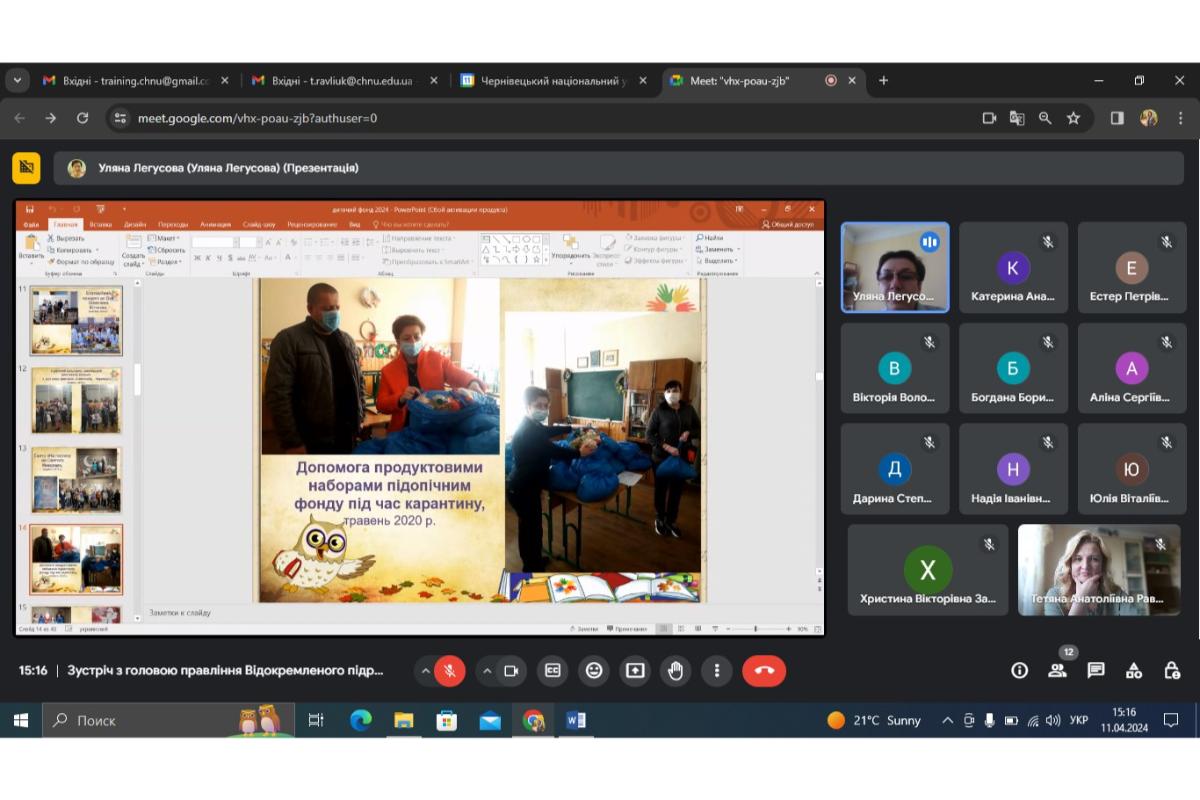
Task: Expand audio settings arrow beside microphone
Action: point(425,671)
